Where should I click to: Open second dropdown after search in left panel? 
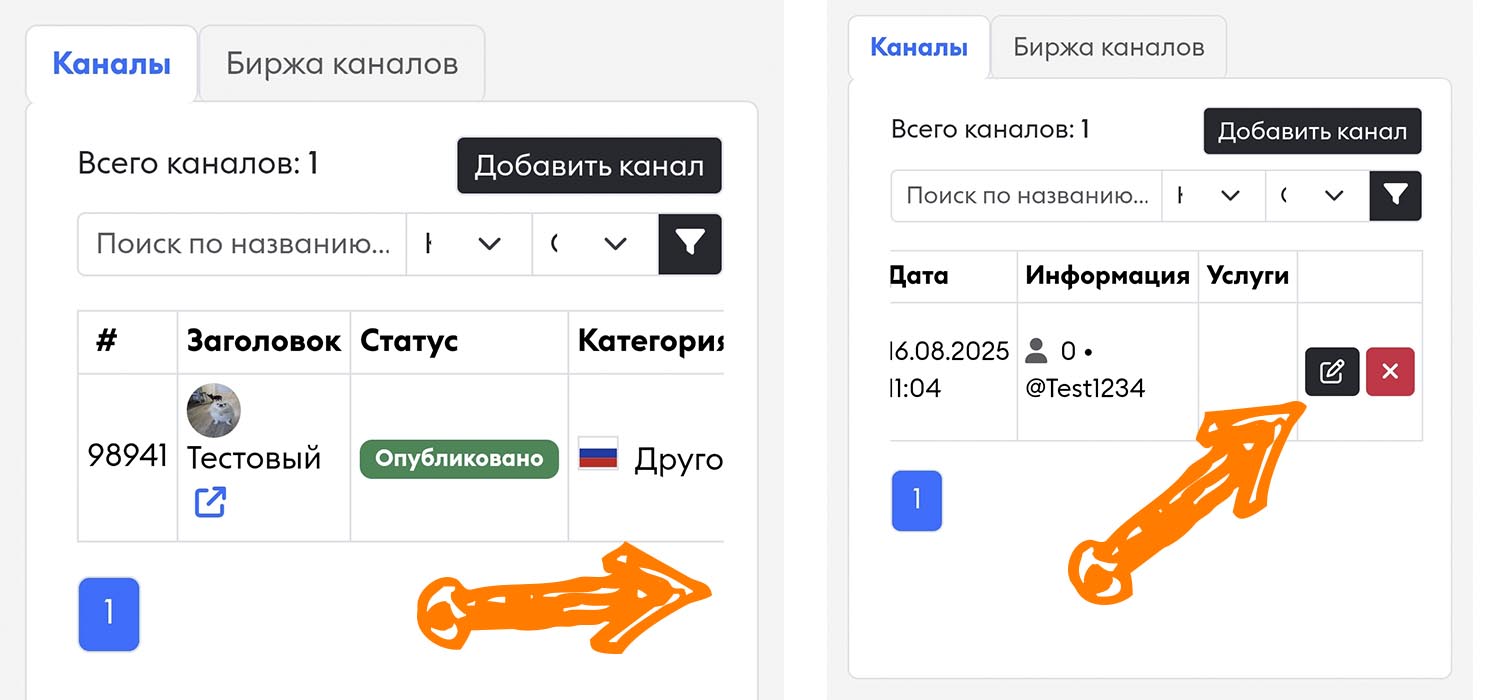(595, 244)
